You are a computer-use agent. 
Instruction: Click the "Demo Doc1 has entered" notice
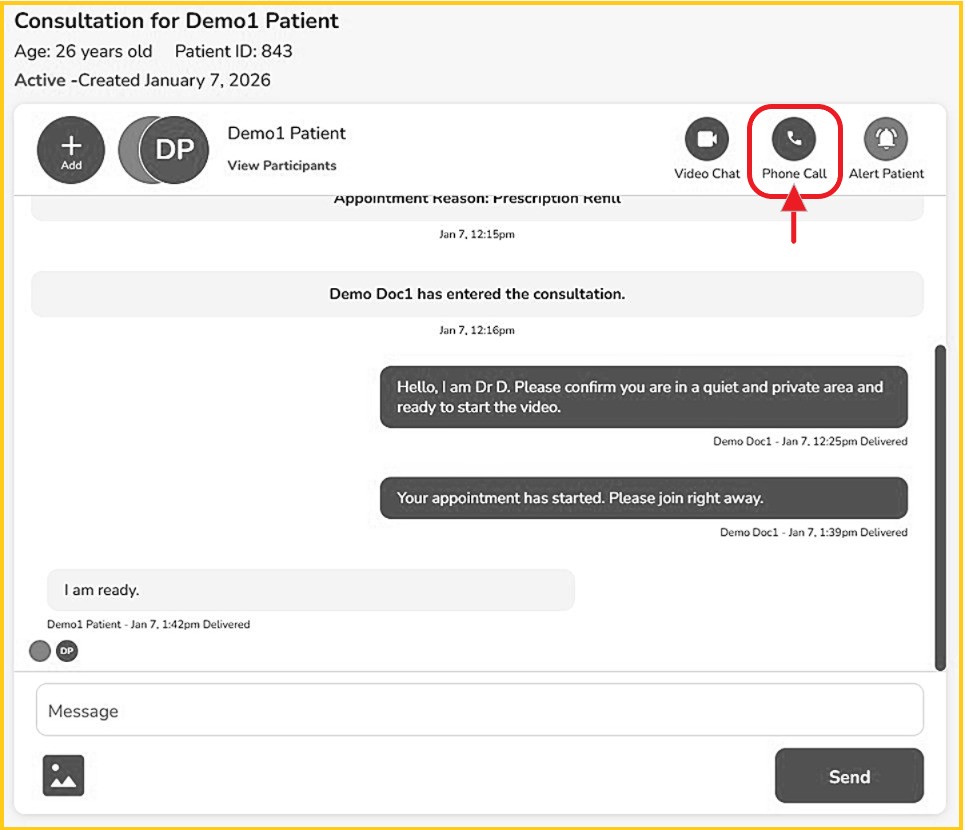tap(477, 294)
